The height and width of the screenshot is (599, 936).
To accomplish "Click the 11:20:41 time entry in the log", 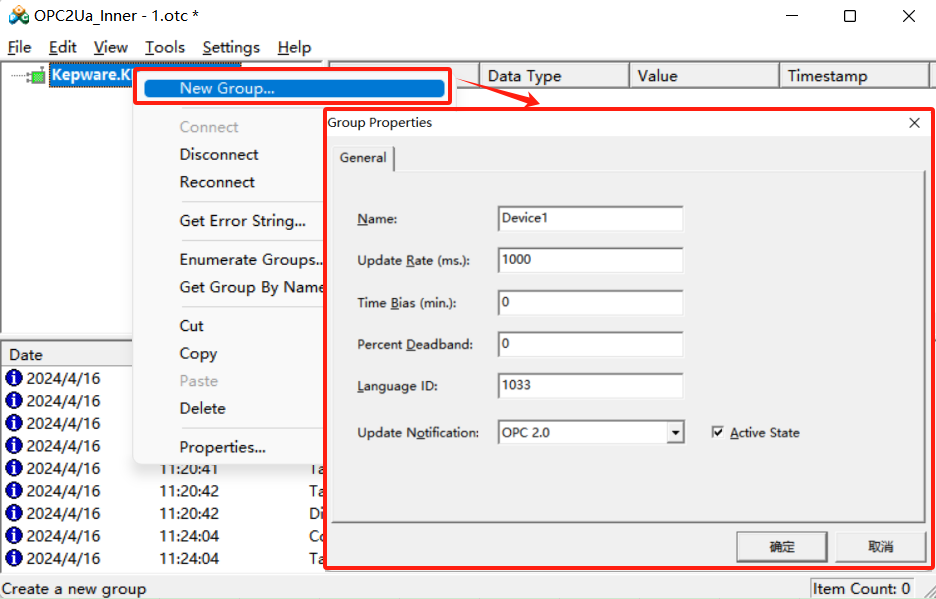I will pos(189,469).
